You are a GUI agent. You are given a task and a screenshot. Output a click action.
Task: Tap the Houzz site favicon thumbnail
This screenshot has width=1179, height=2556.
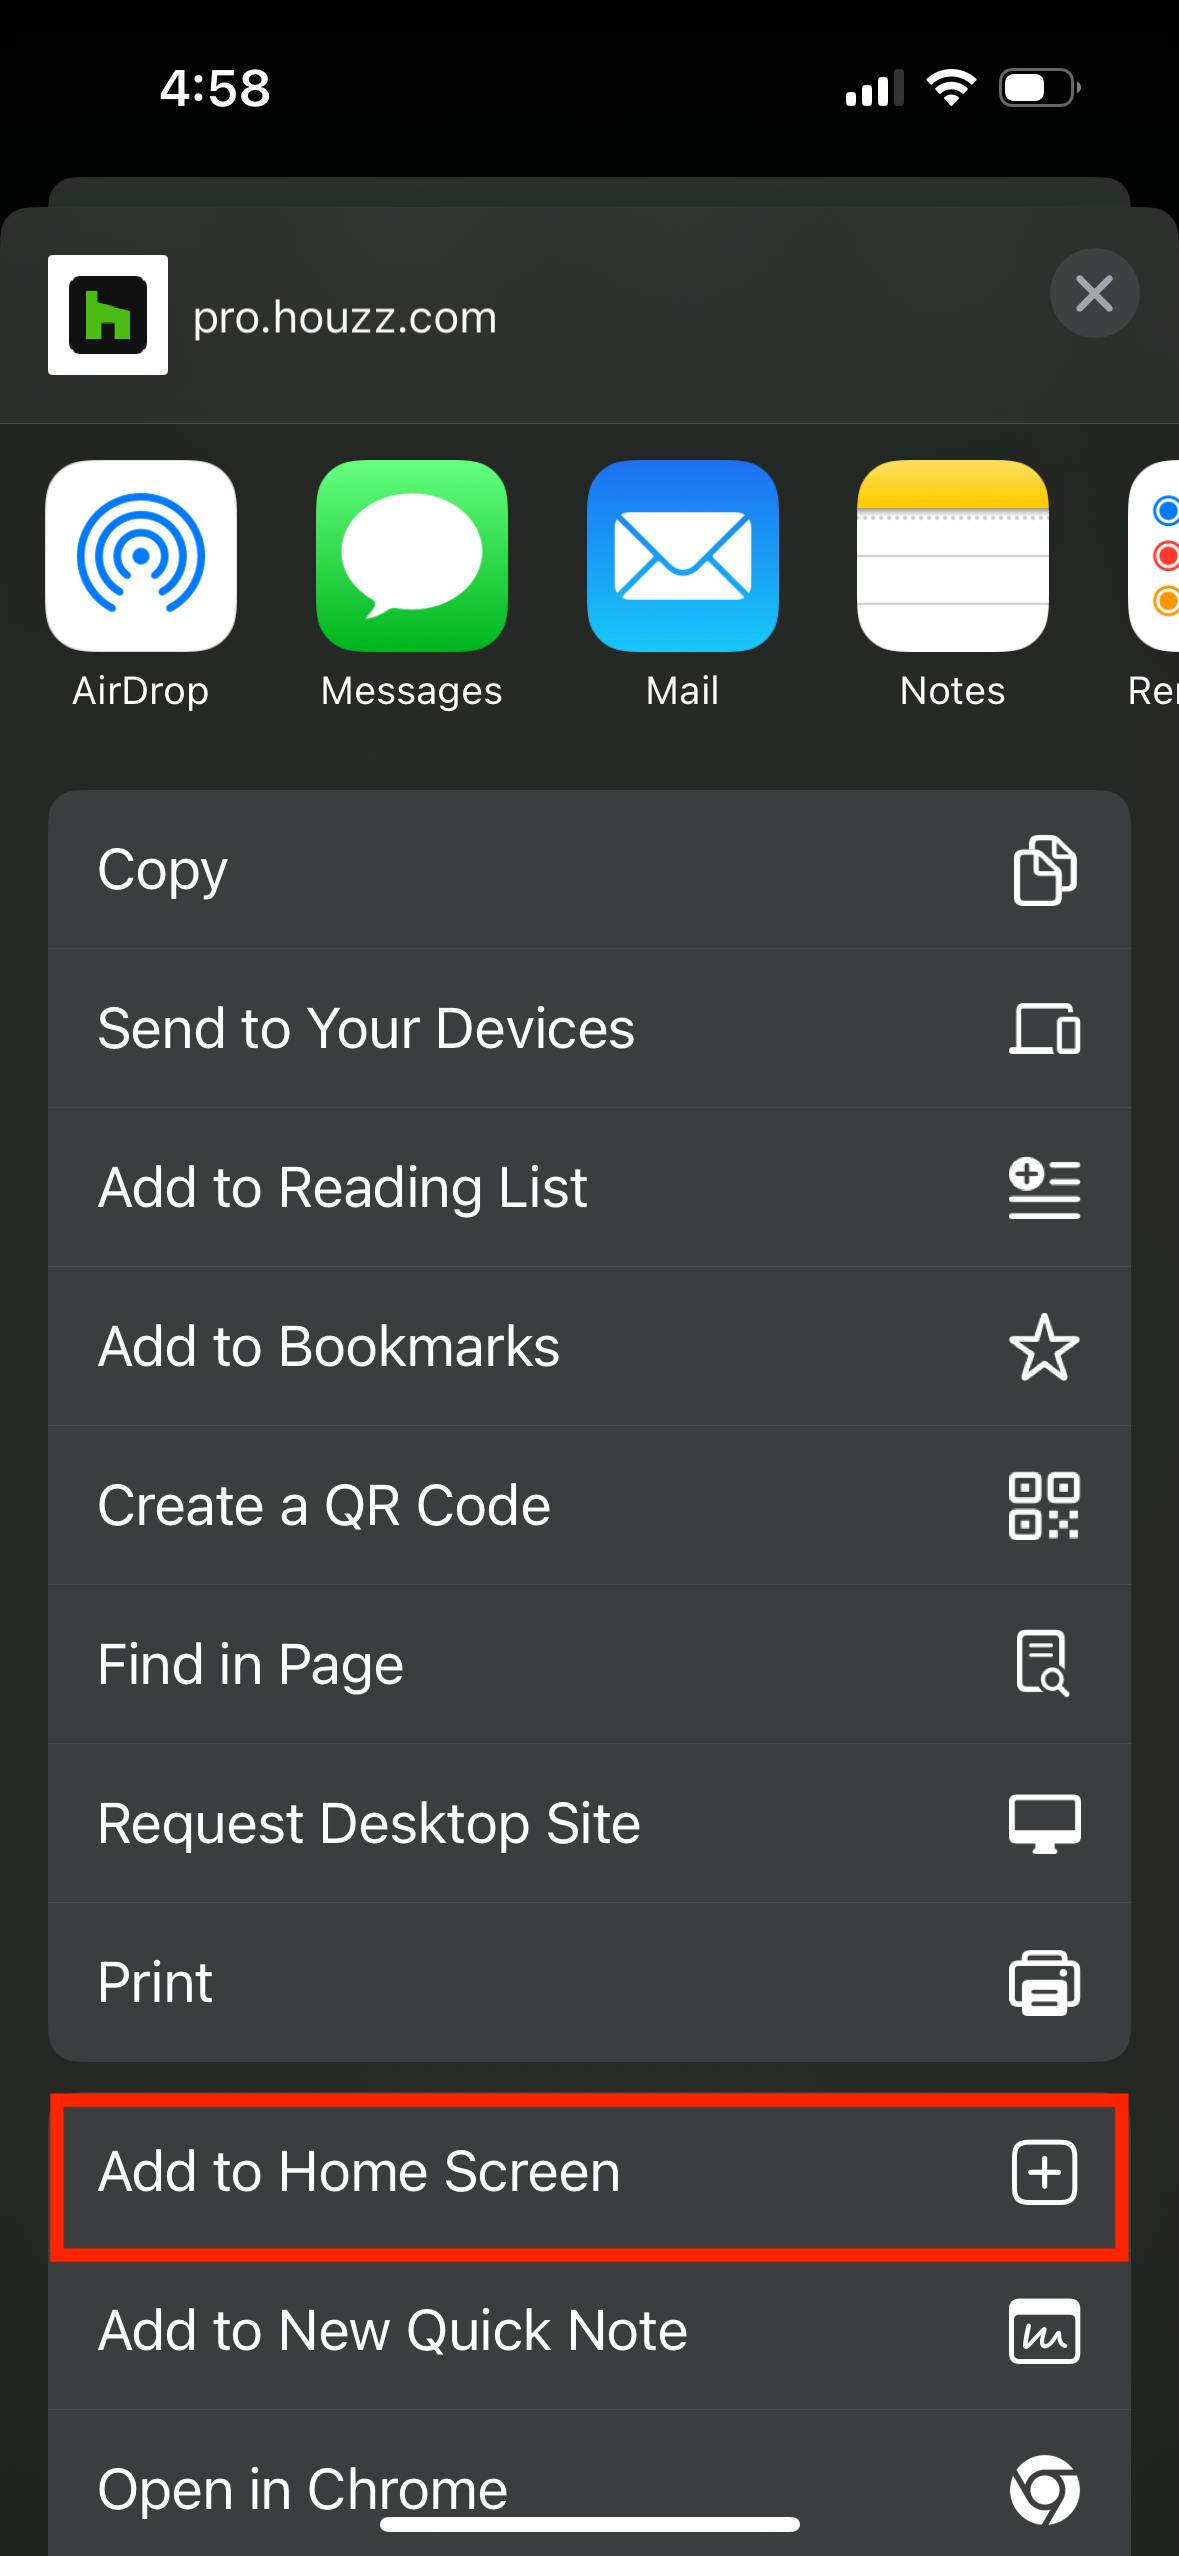tap(108, 315)
